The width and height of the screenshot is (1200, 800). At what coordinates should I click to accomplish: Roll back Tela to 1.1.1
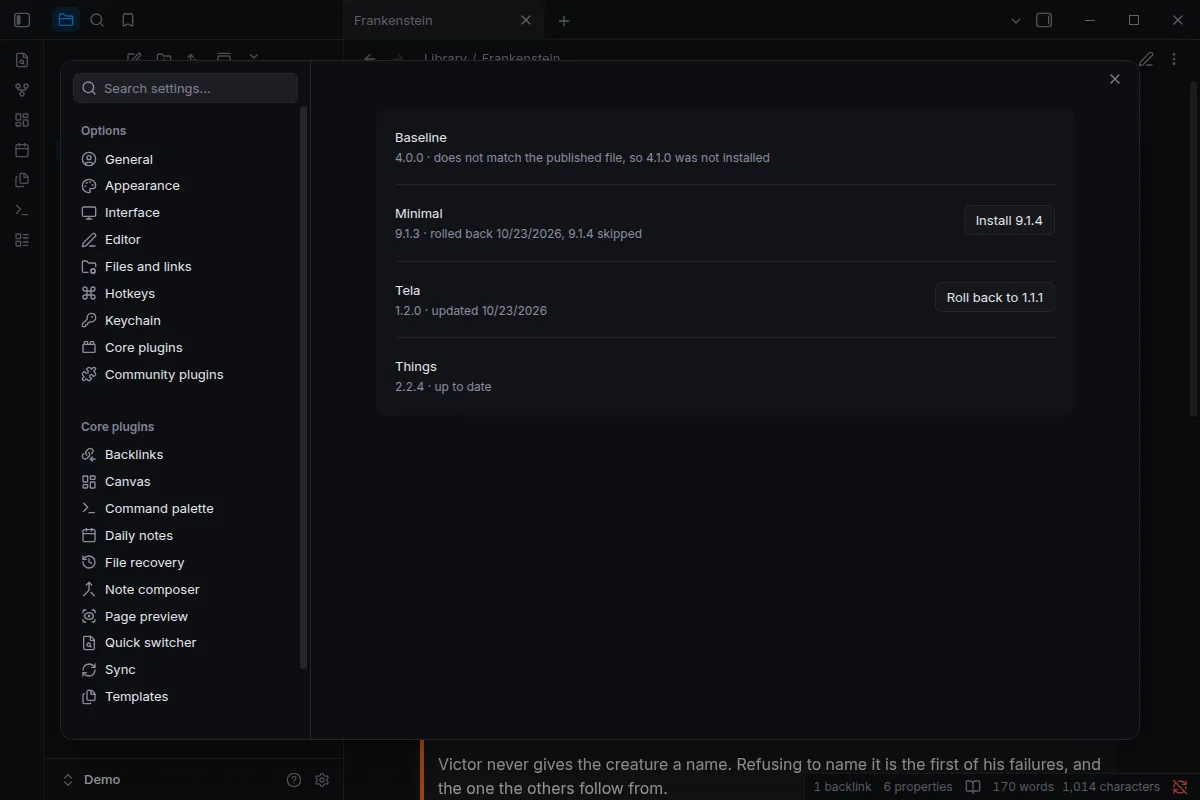(x=995, y=298)
